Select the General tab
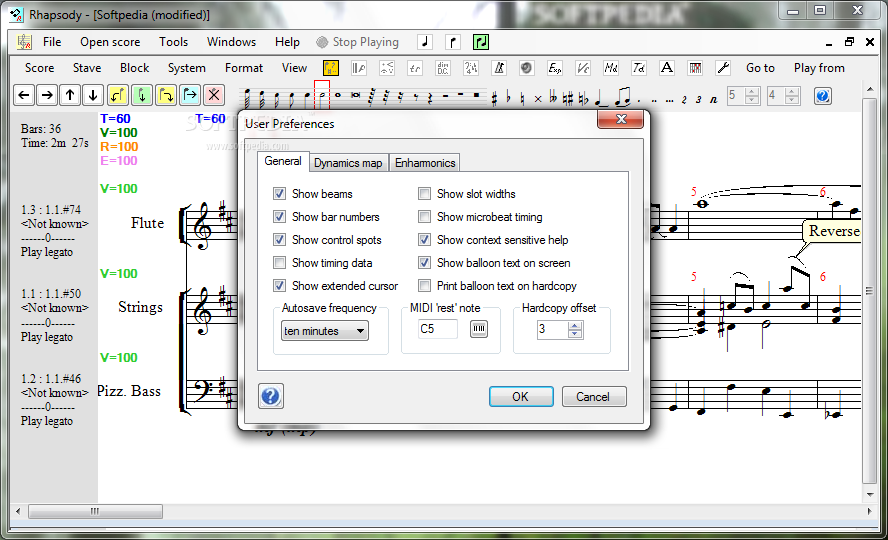888x540 pixels. (x=283, y=161)
